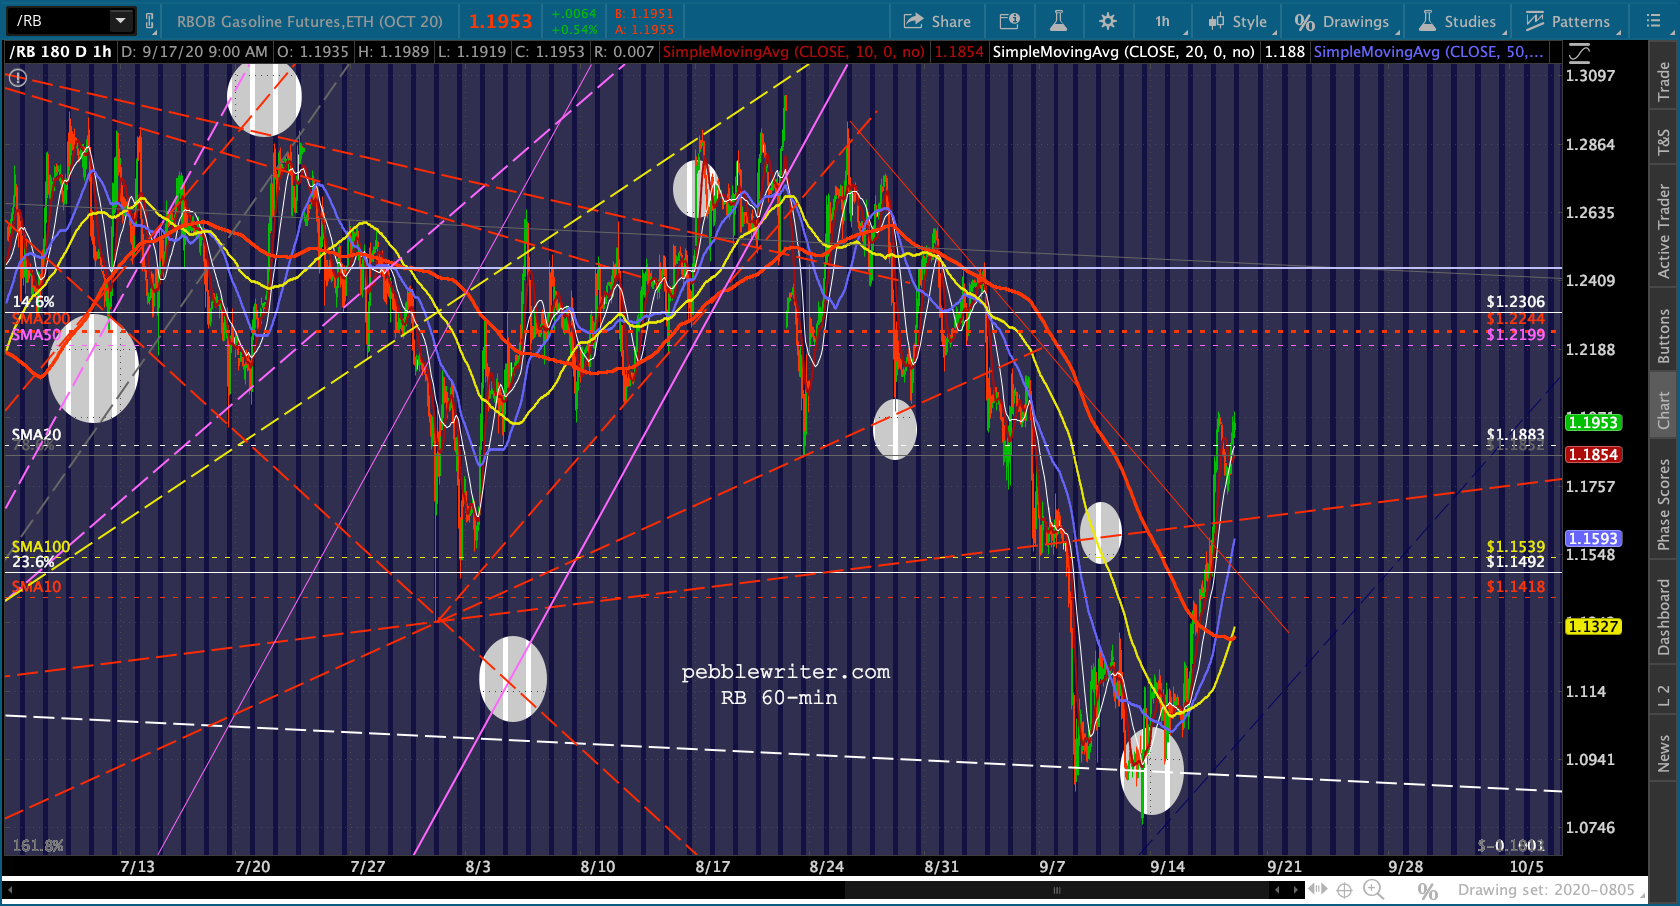Click the price scale curve icon
Image resolution: width=1680 pixels, height=906 pixels.
tap(1579, 52)
